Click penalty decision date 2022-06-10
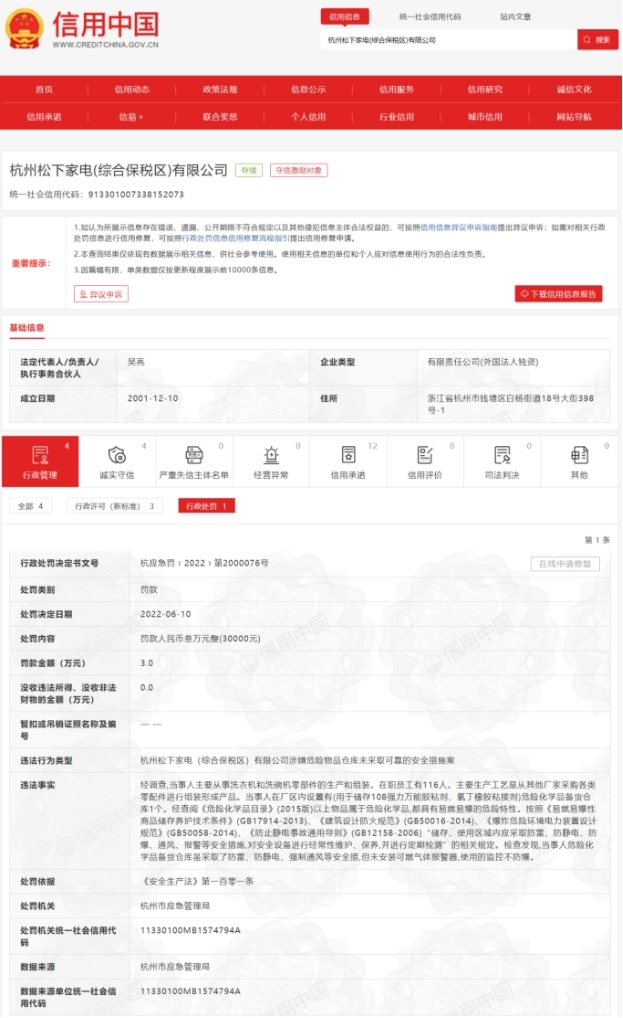Viewport: 623px width, 1018px height. [165, 614]
